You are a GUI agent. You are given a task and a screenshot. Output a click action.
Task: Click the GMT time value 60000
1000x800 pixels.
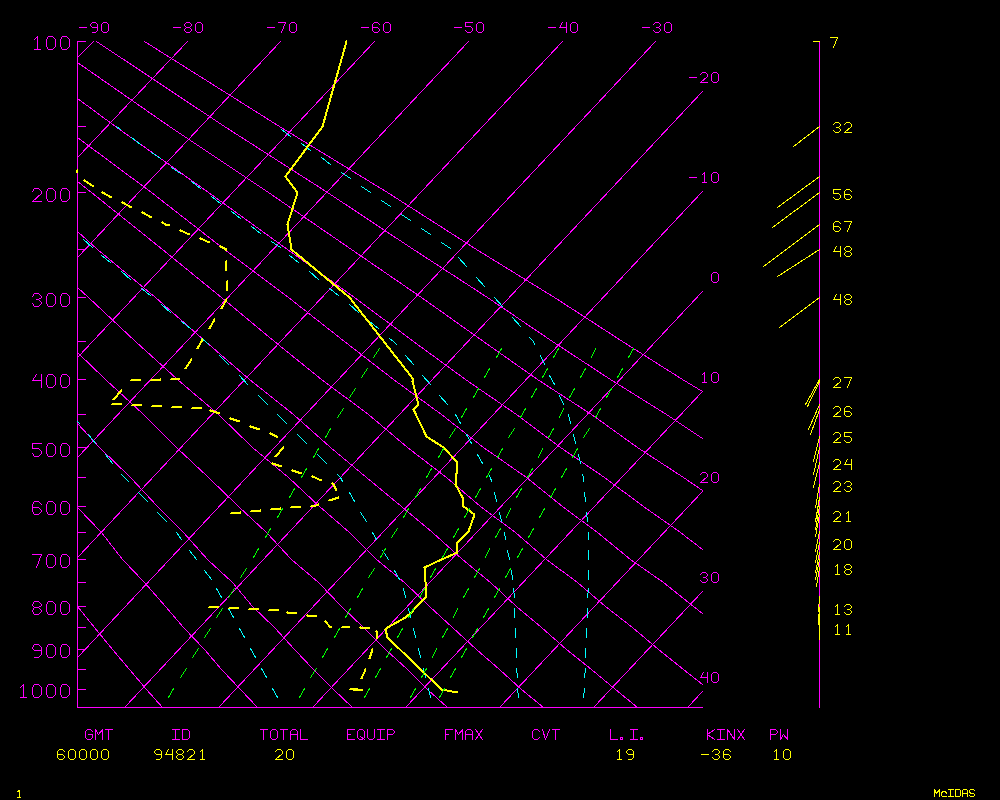point(83,755)
